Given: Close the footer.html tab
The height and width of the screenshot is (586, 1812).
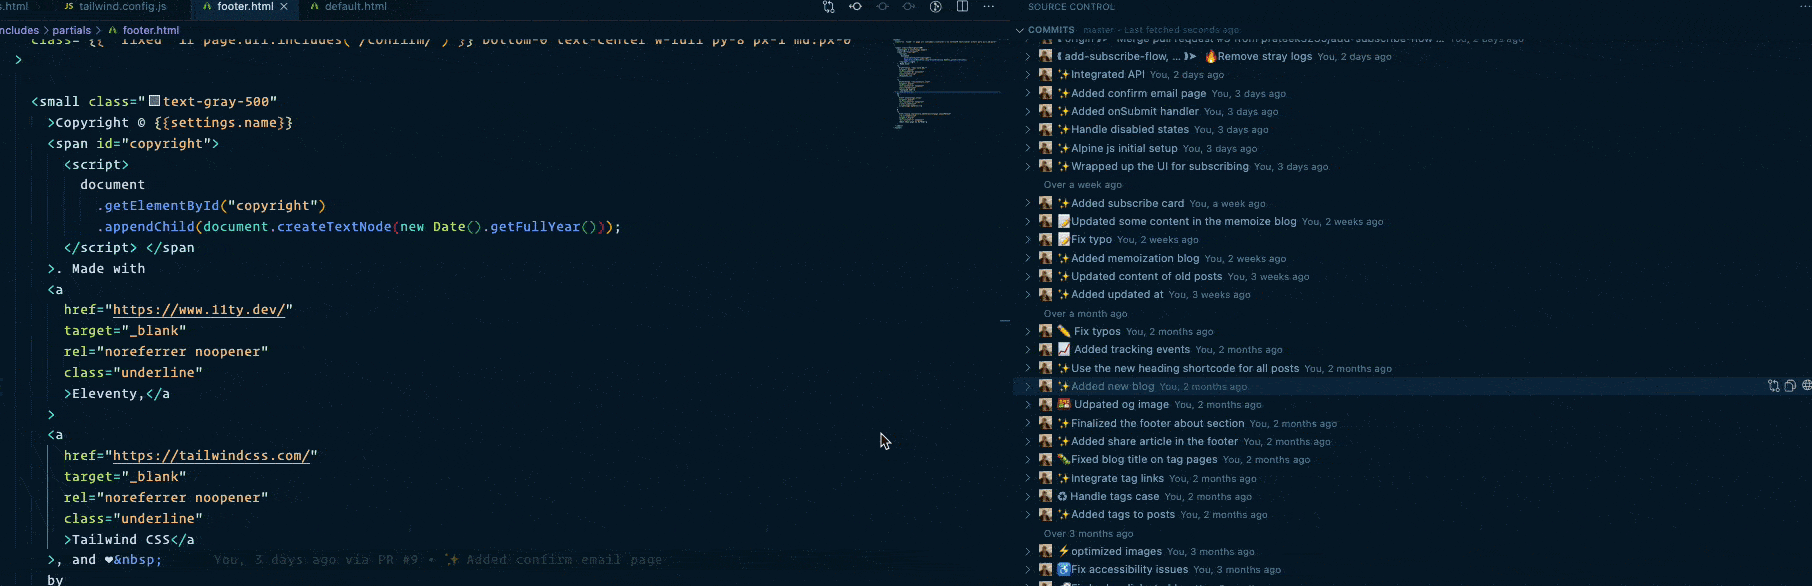Looking at the screenshot, I should click(284, 7).
